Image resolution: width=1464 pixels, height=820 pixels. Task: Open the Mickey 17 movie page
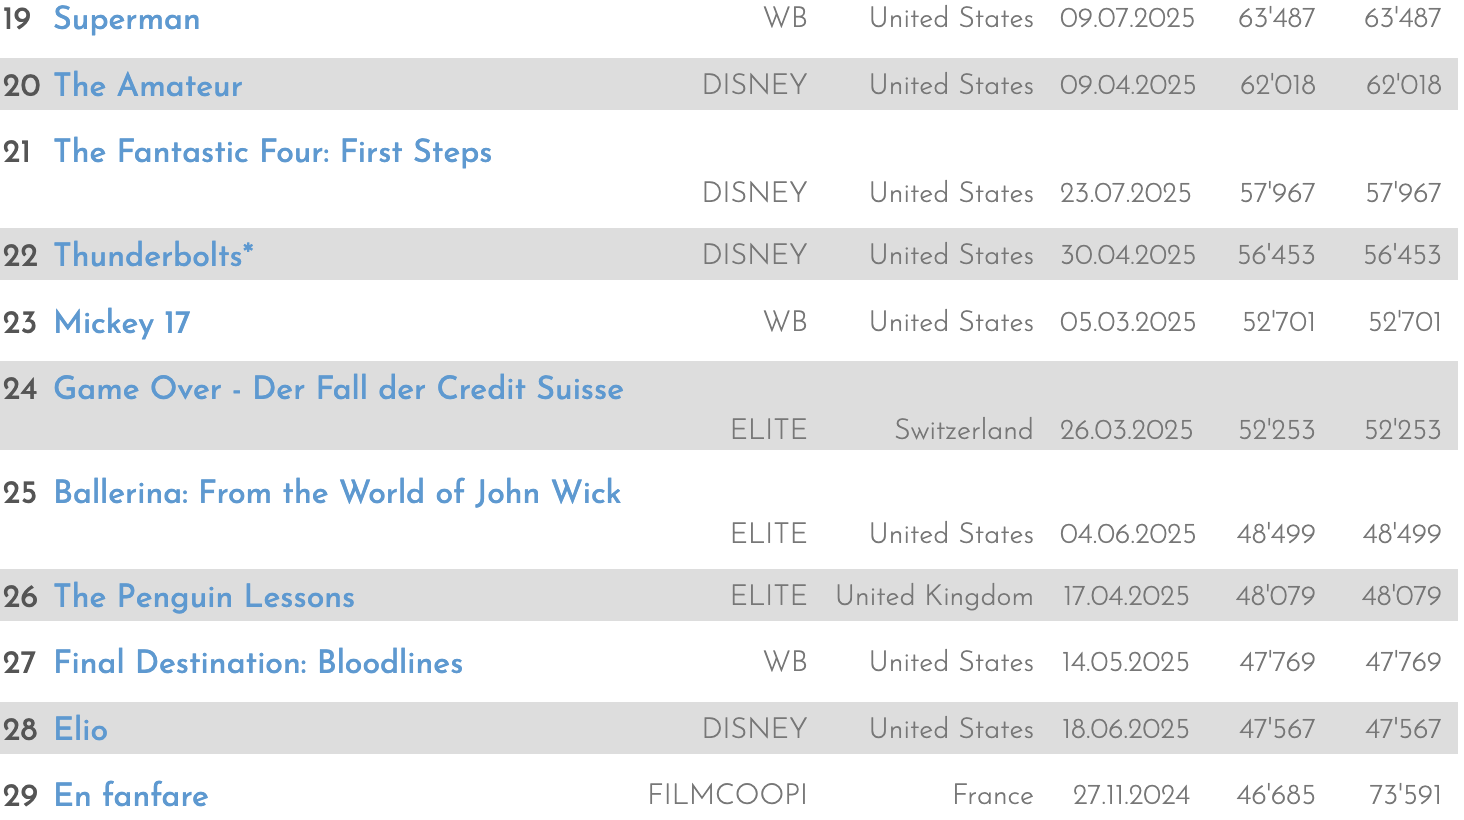point(122,323)
